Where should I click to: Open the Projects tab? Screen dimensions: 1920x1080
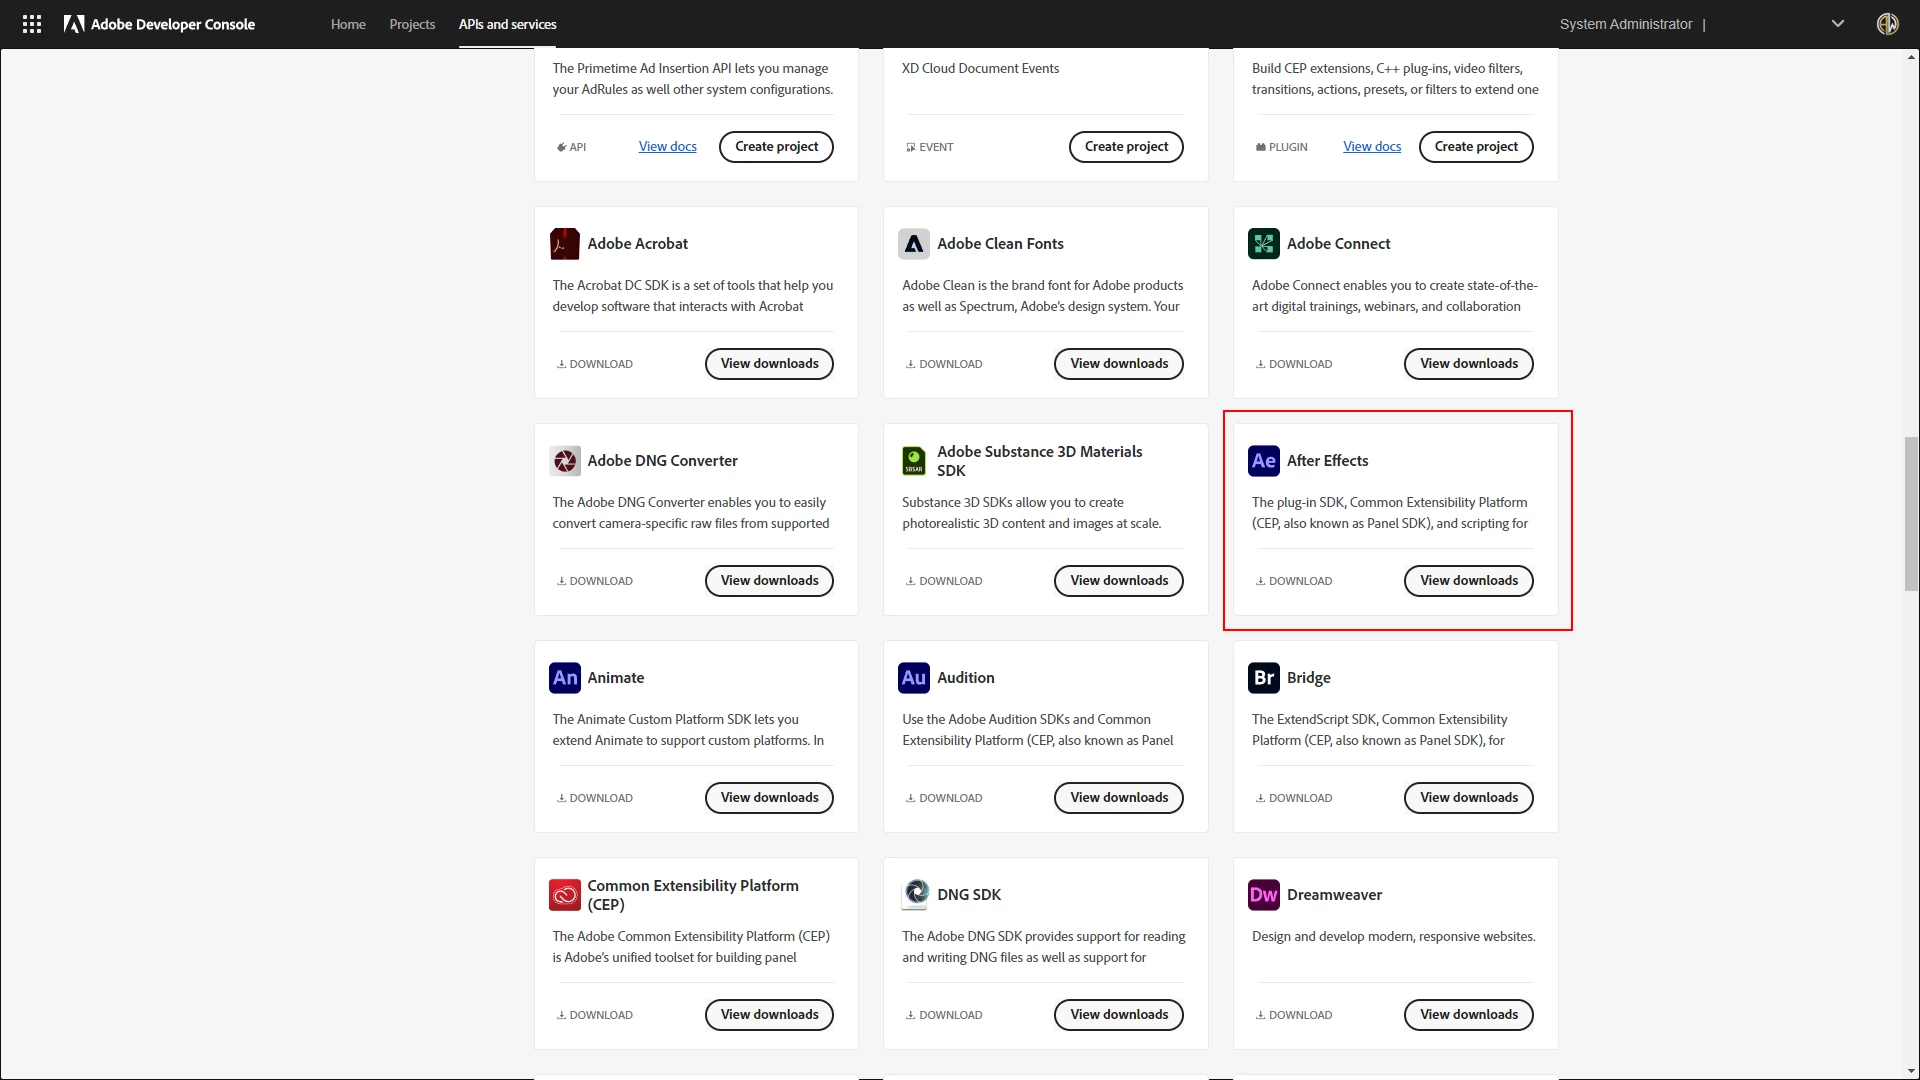click(412, 24)
